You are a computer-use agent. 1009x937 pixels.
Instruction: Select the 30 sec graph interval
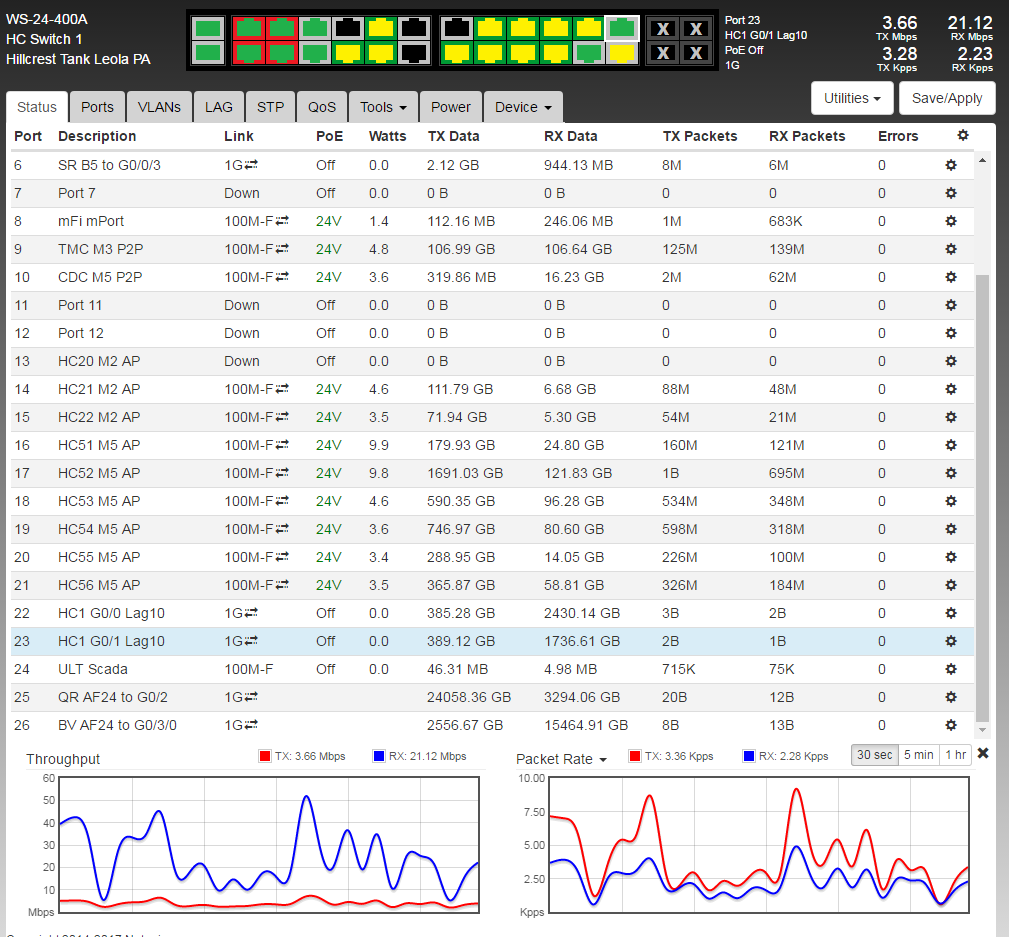(874, 755)
